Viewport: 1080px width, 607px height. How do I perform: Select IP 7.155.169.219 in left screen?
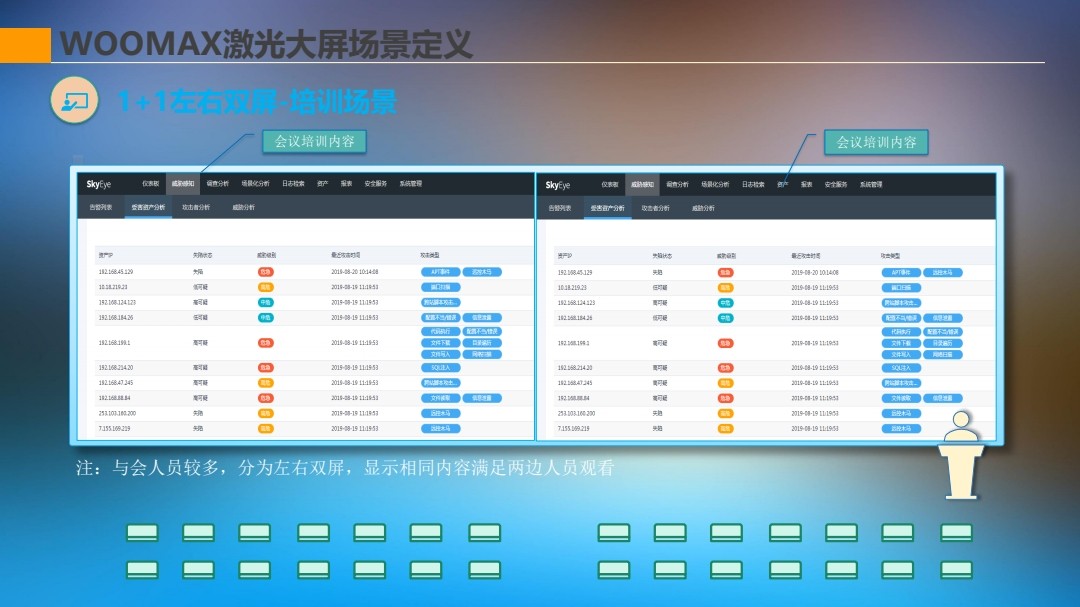click(x=114, y=429)
